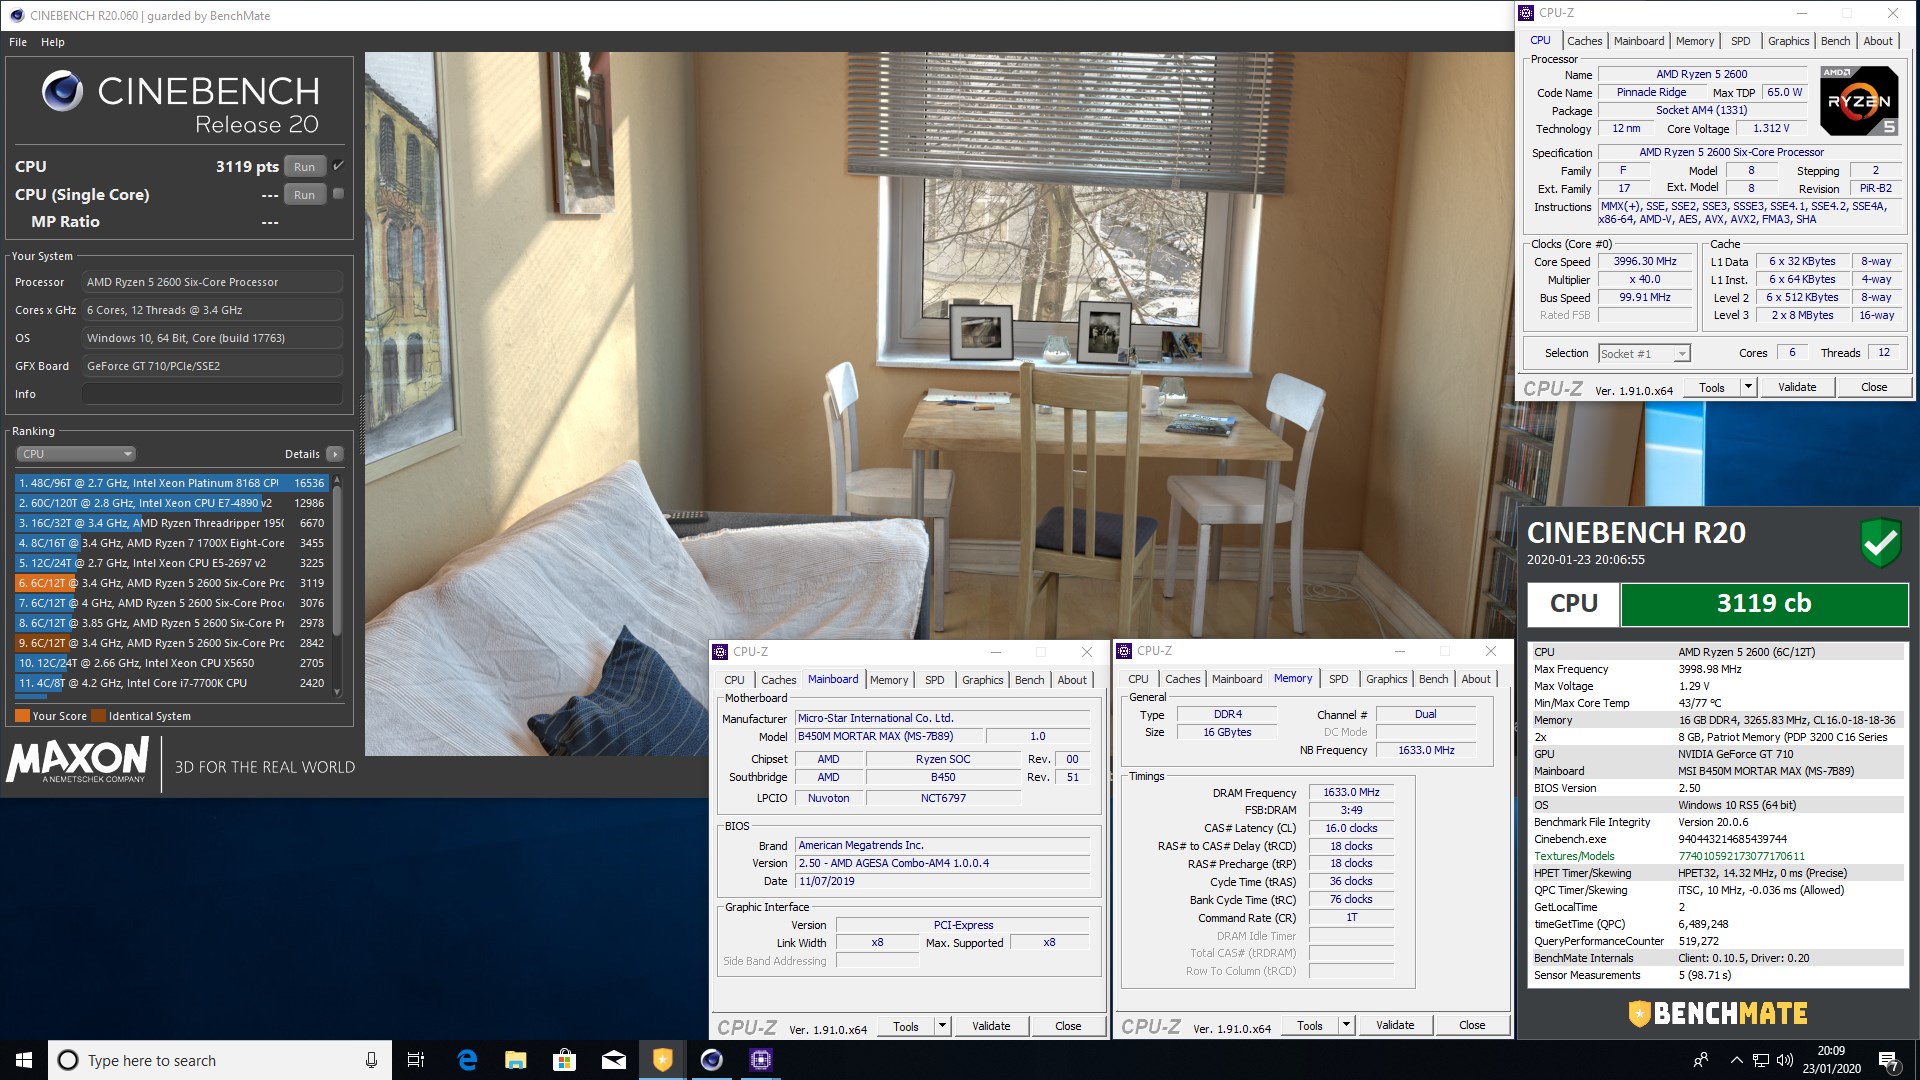This screenshot has width=1920, height=1080.
Task: Open the Ranking CPU dropdown
Action: [76, 454]
